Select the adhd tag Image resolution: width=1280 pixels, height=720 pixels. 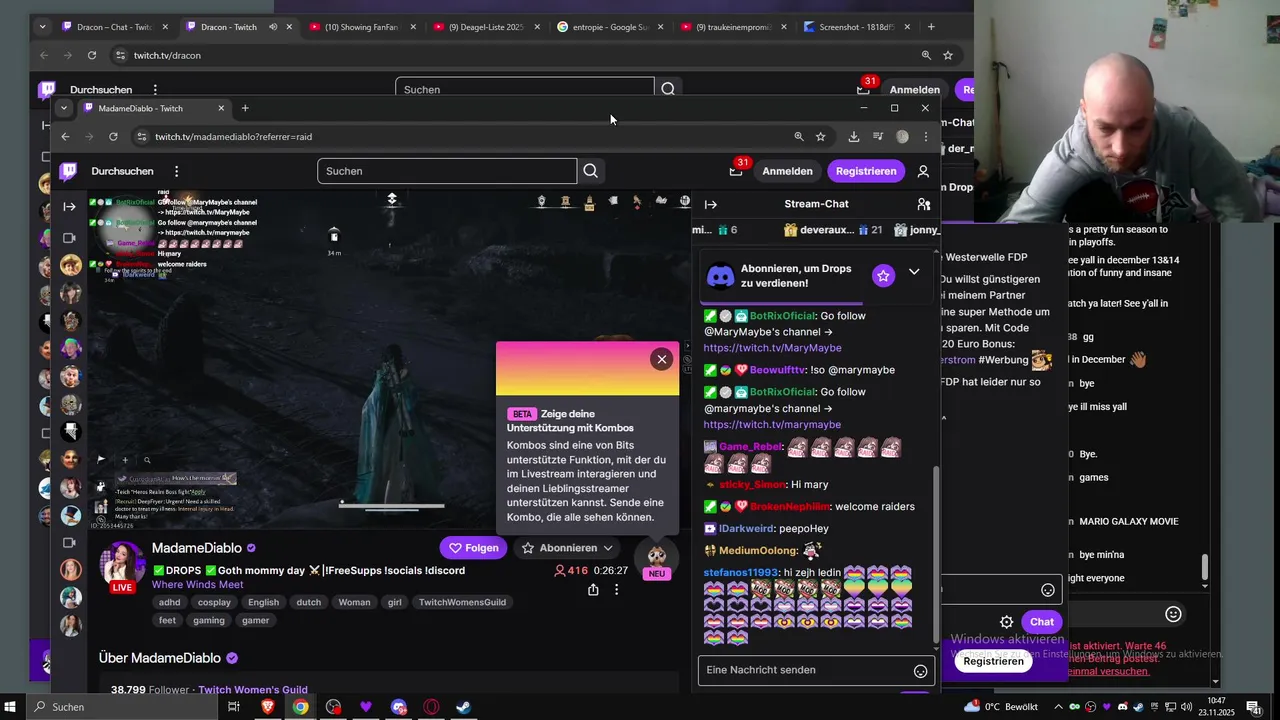tap(169, 602)
